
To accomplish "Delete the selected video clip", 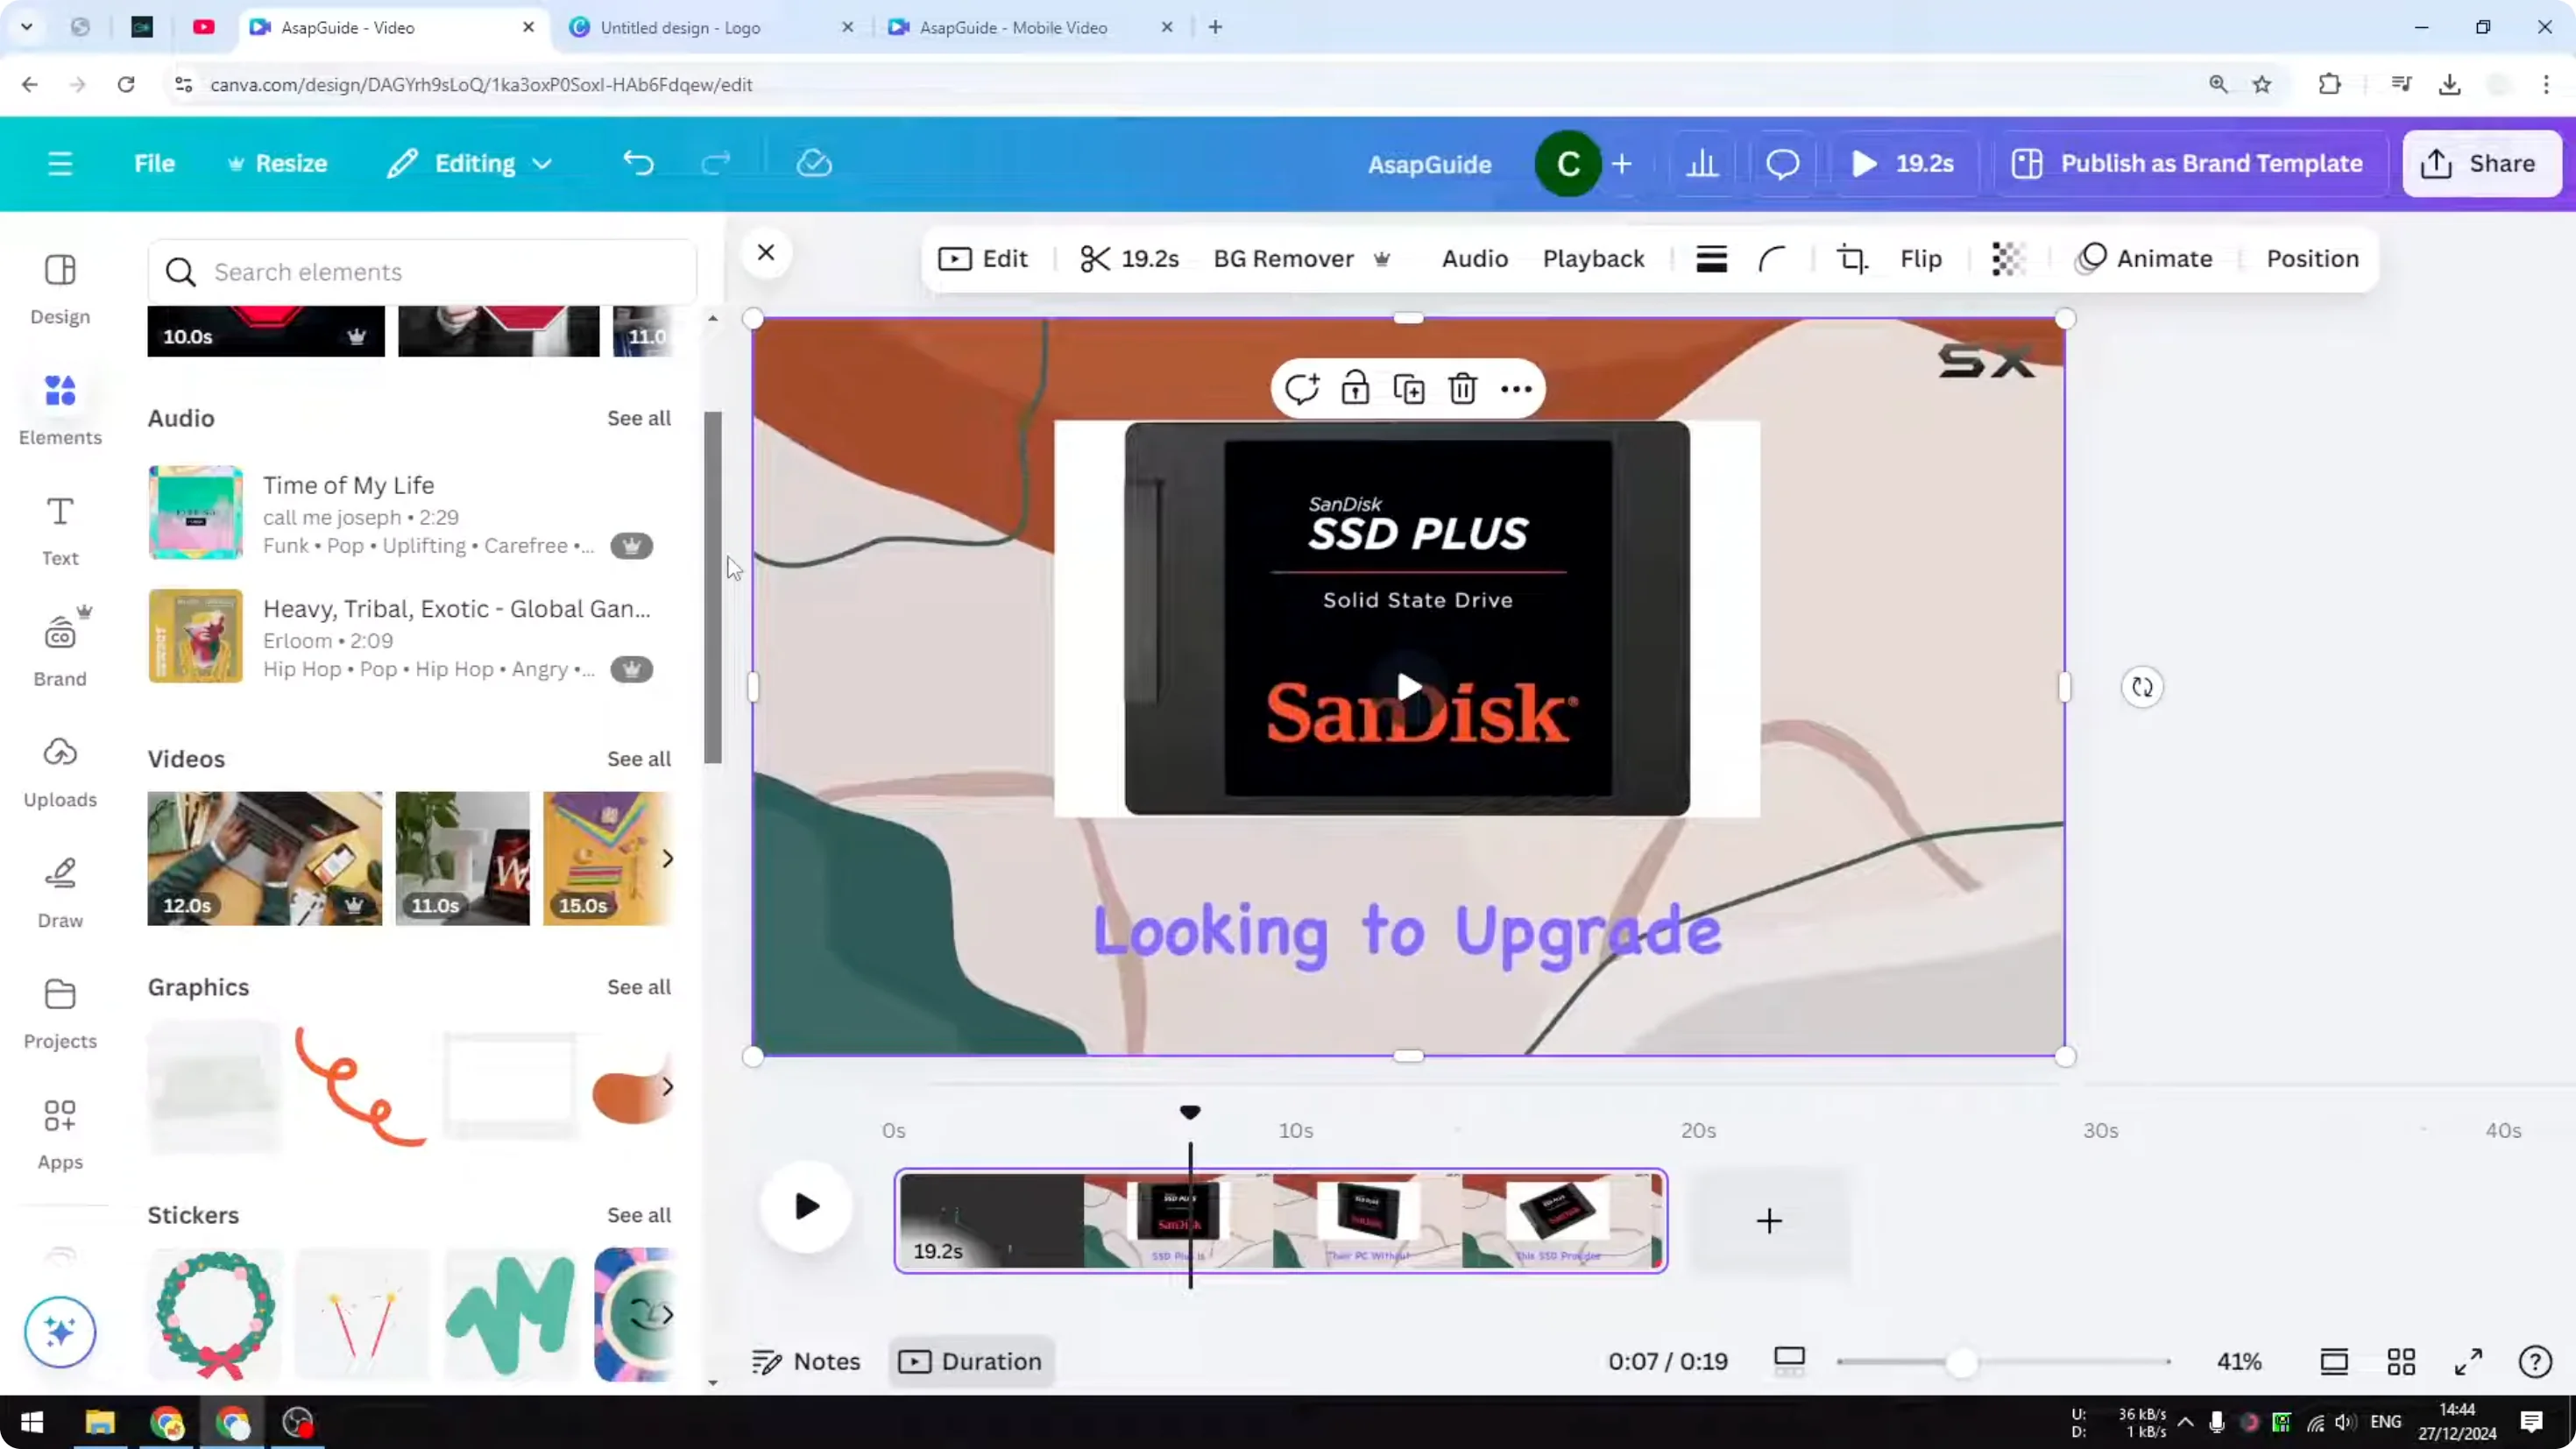I will (x=1462, y=388).
